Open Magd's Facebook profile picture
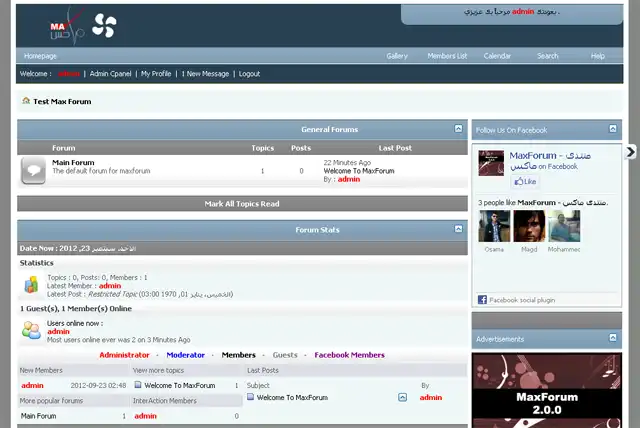This screenshot has height=428, width=640. click(529, 226)
